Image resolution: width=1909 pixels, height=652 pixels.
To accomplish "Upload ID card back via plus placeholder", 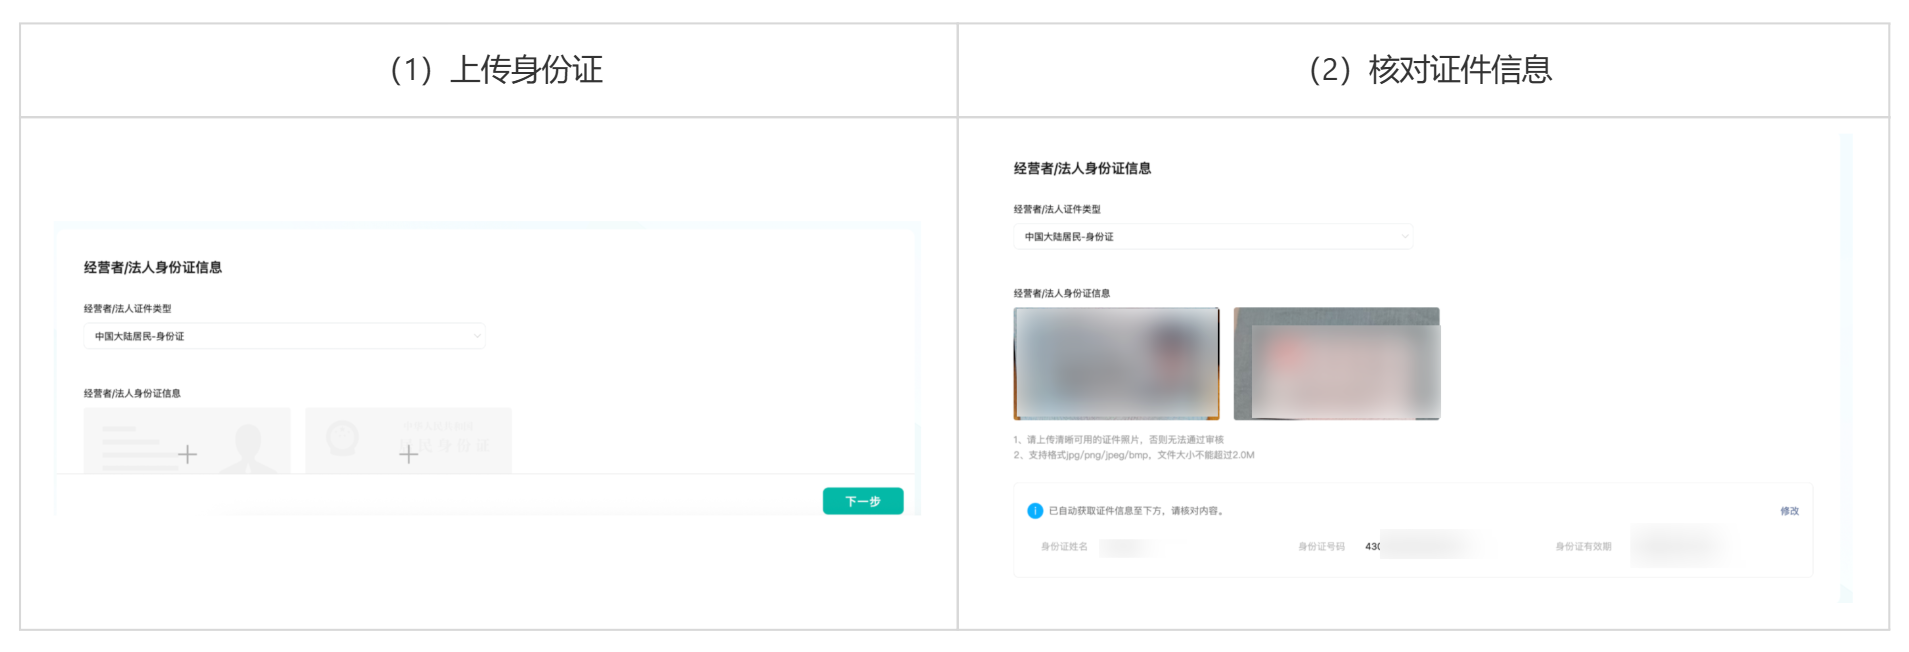I will (x=408, y=441).
